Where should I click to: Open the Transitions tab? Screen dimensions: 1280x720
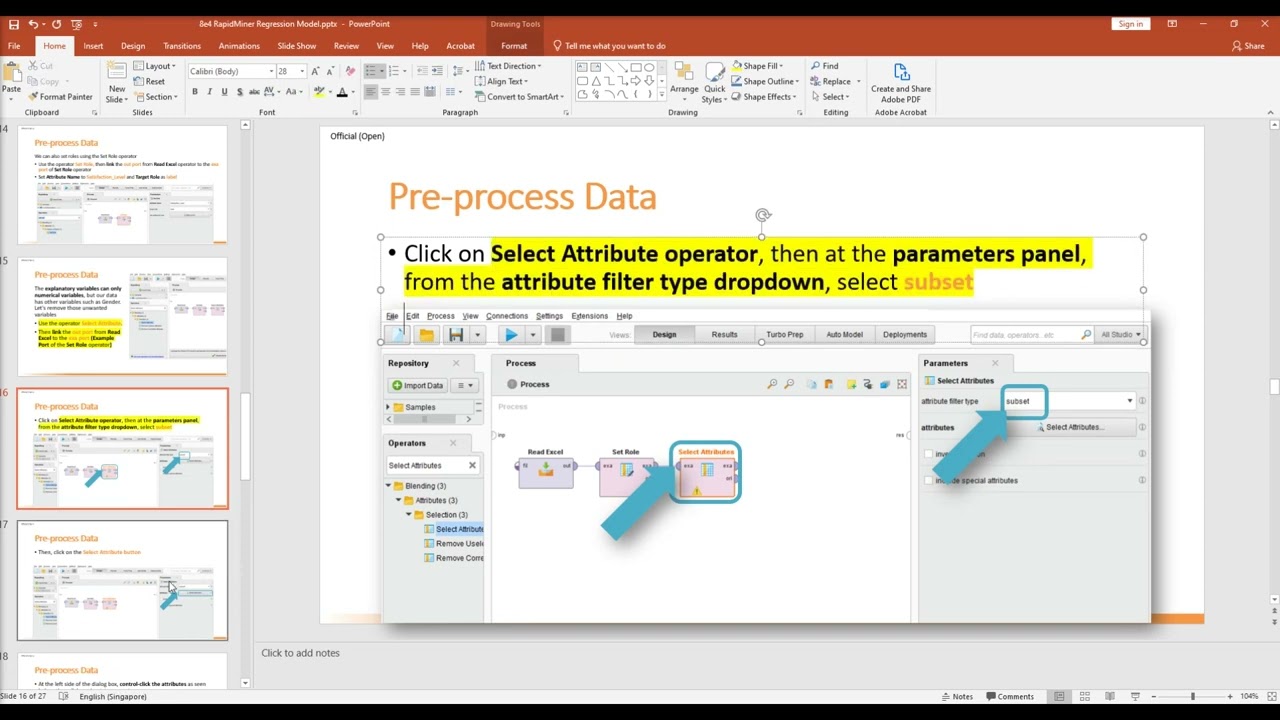click(182, 46)
